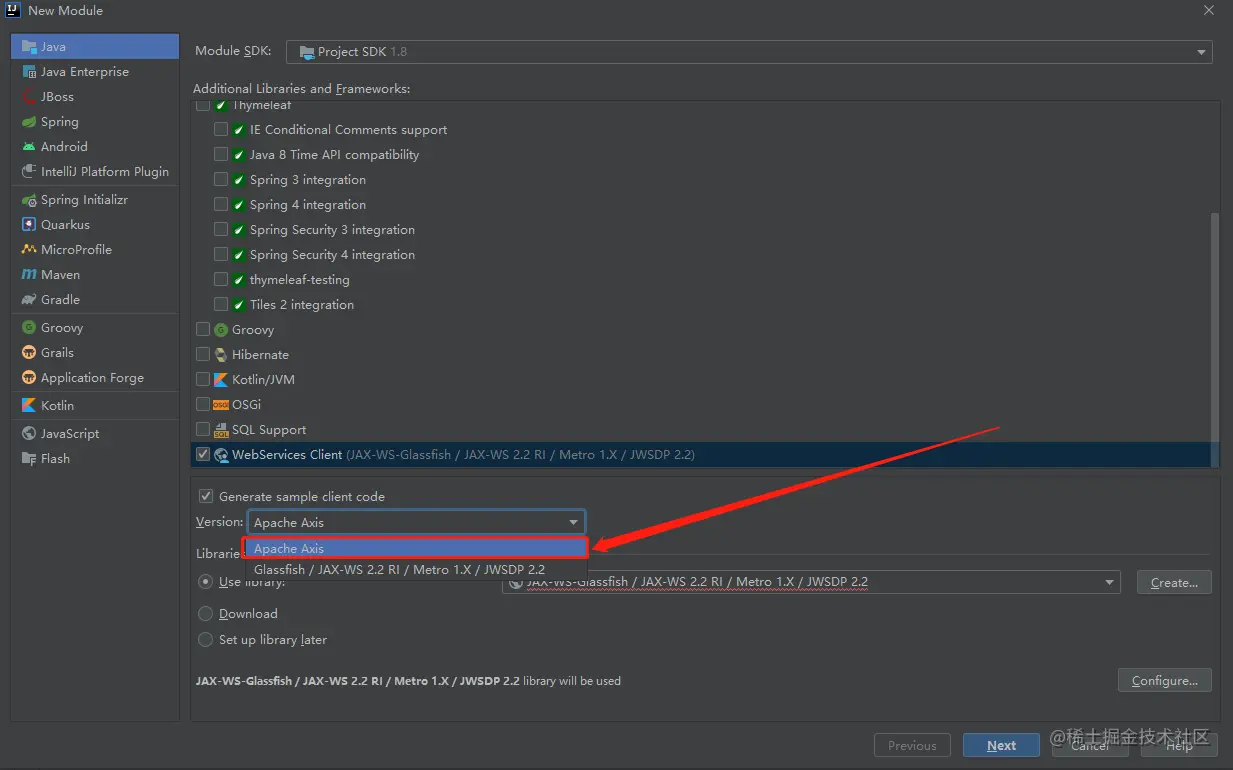This screenshot has height=770, width=1233.
Task: Open the Module SDK dropdown
Action: 749,52
